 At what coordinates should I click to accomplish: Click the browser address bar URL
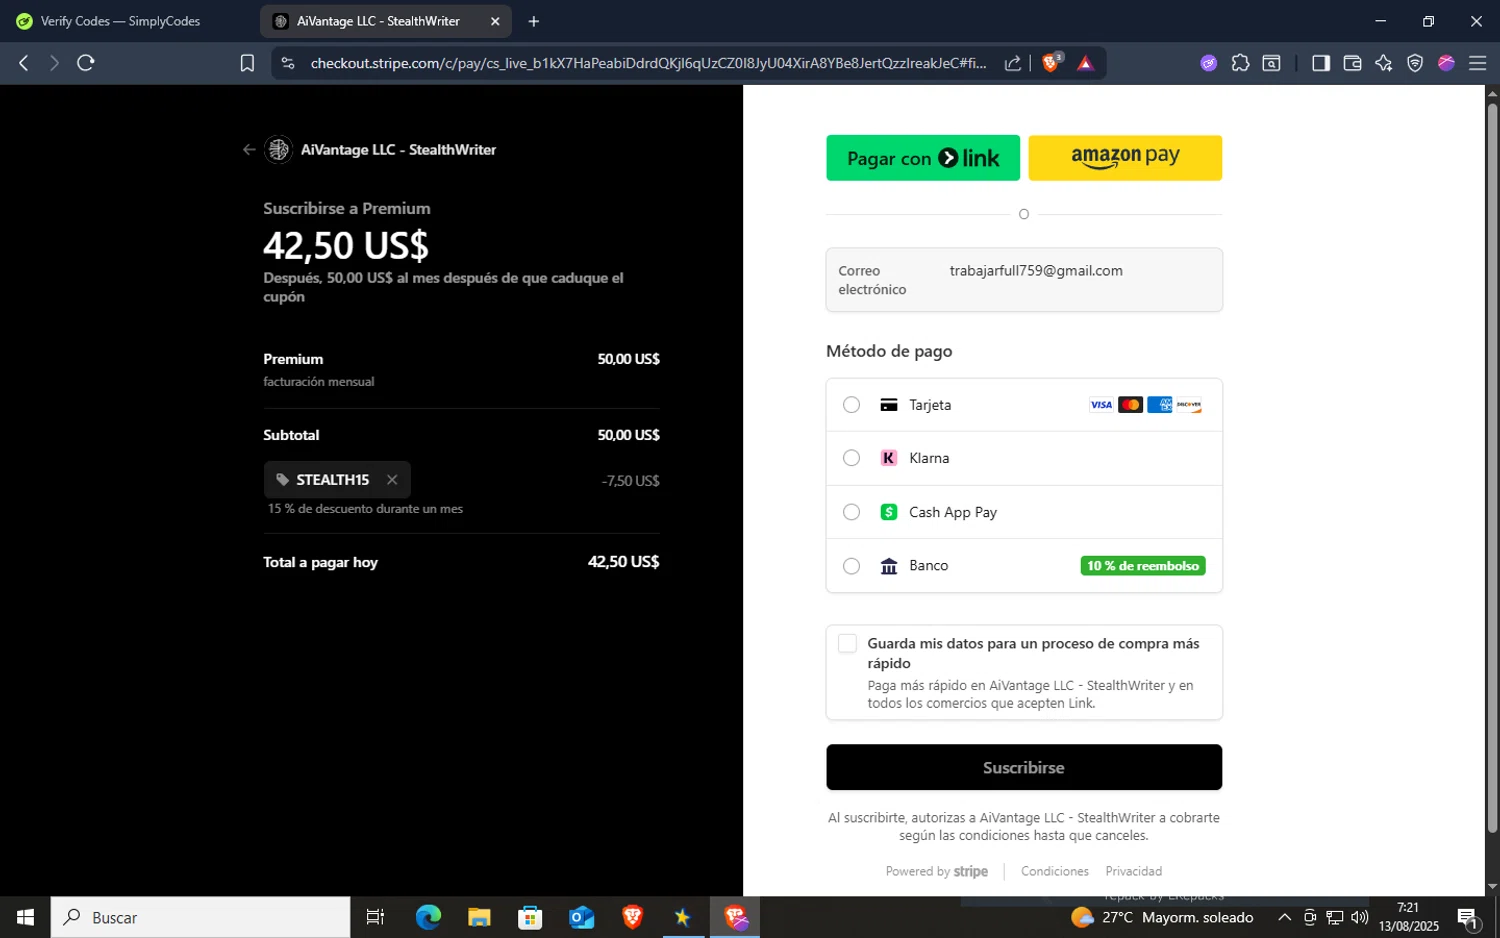point(648,63)
